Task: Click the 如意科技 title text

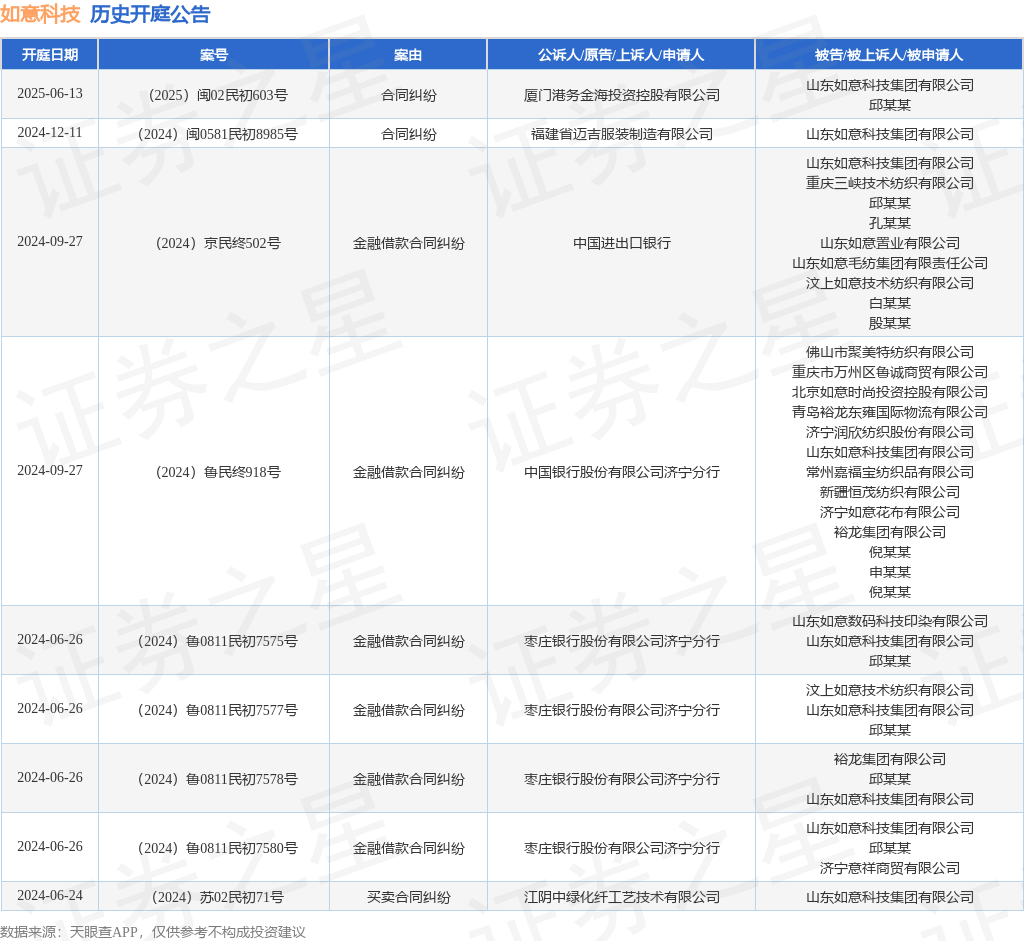Action: [40, 14]
